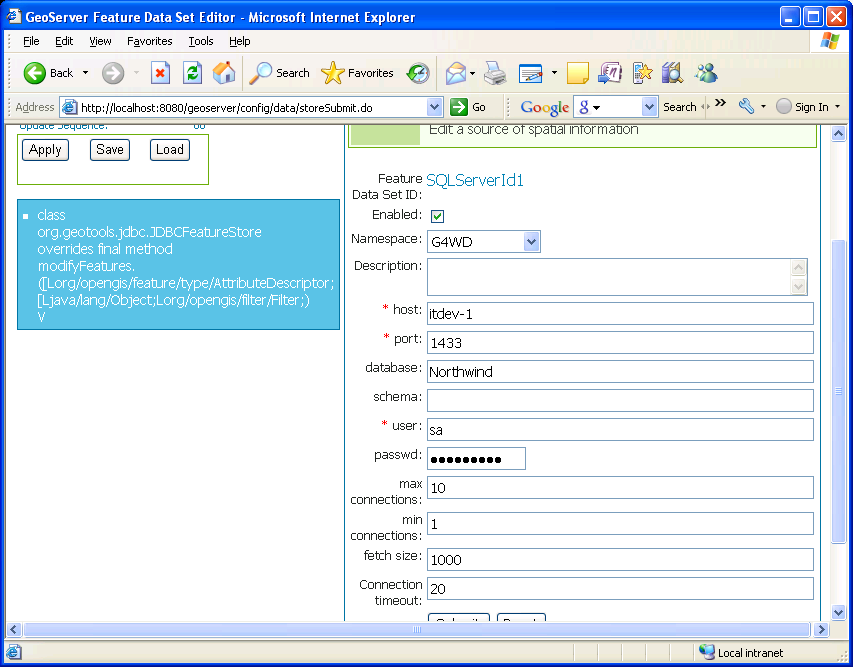Click the Research toolbar icon
The height and width of the screenshot is (667, 853).
[x=610, y=73]
